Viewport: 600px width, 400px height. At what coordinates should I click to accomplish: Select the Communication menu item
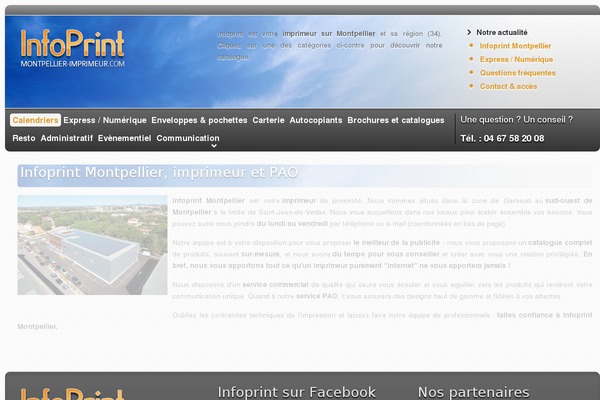188,138
